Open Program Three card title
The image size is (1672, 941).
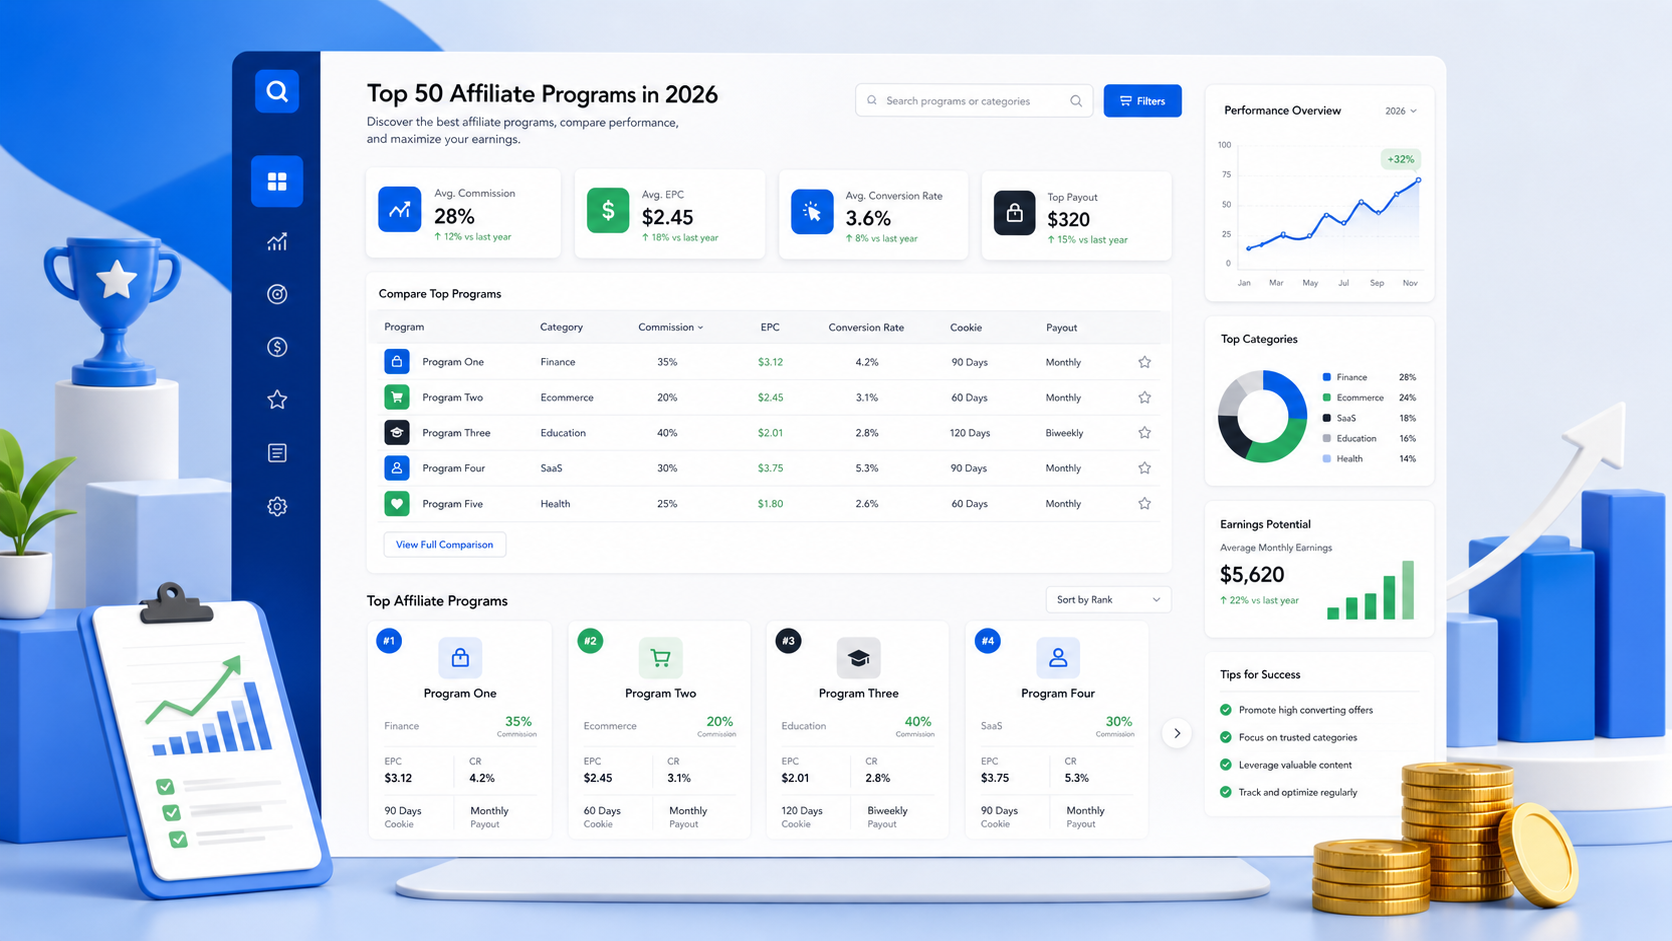pos(858,693)
